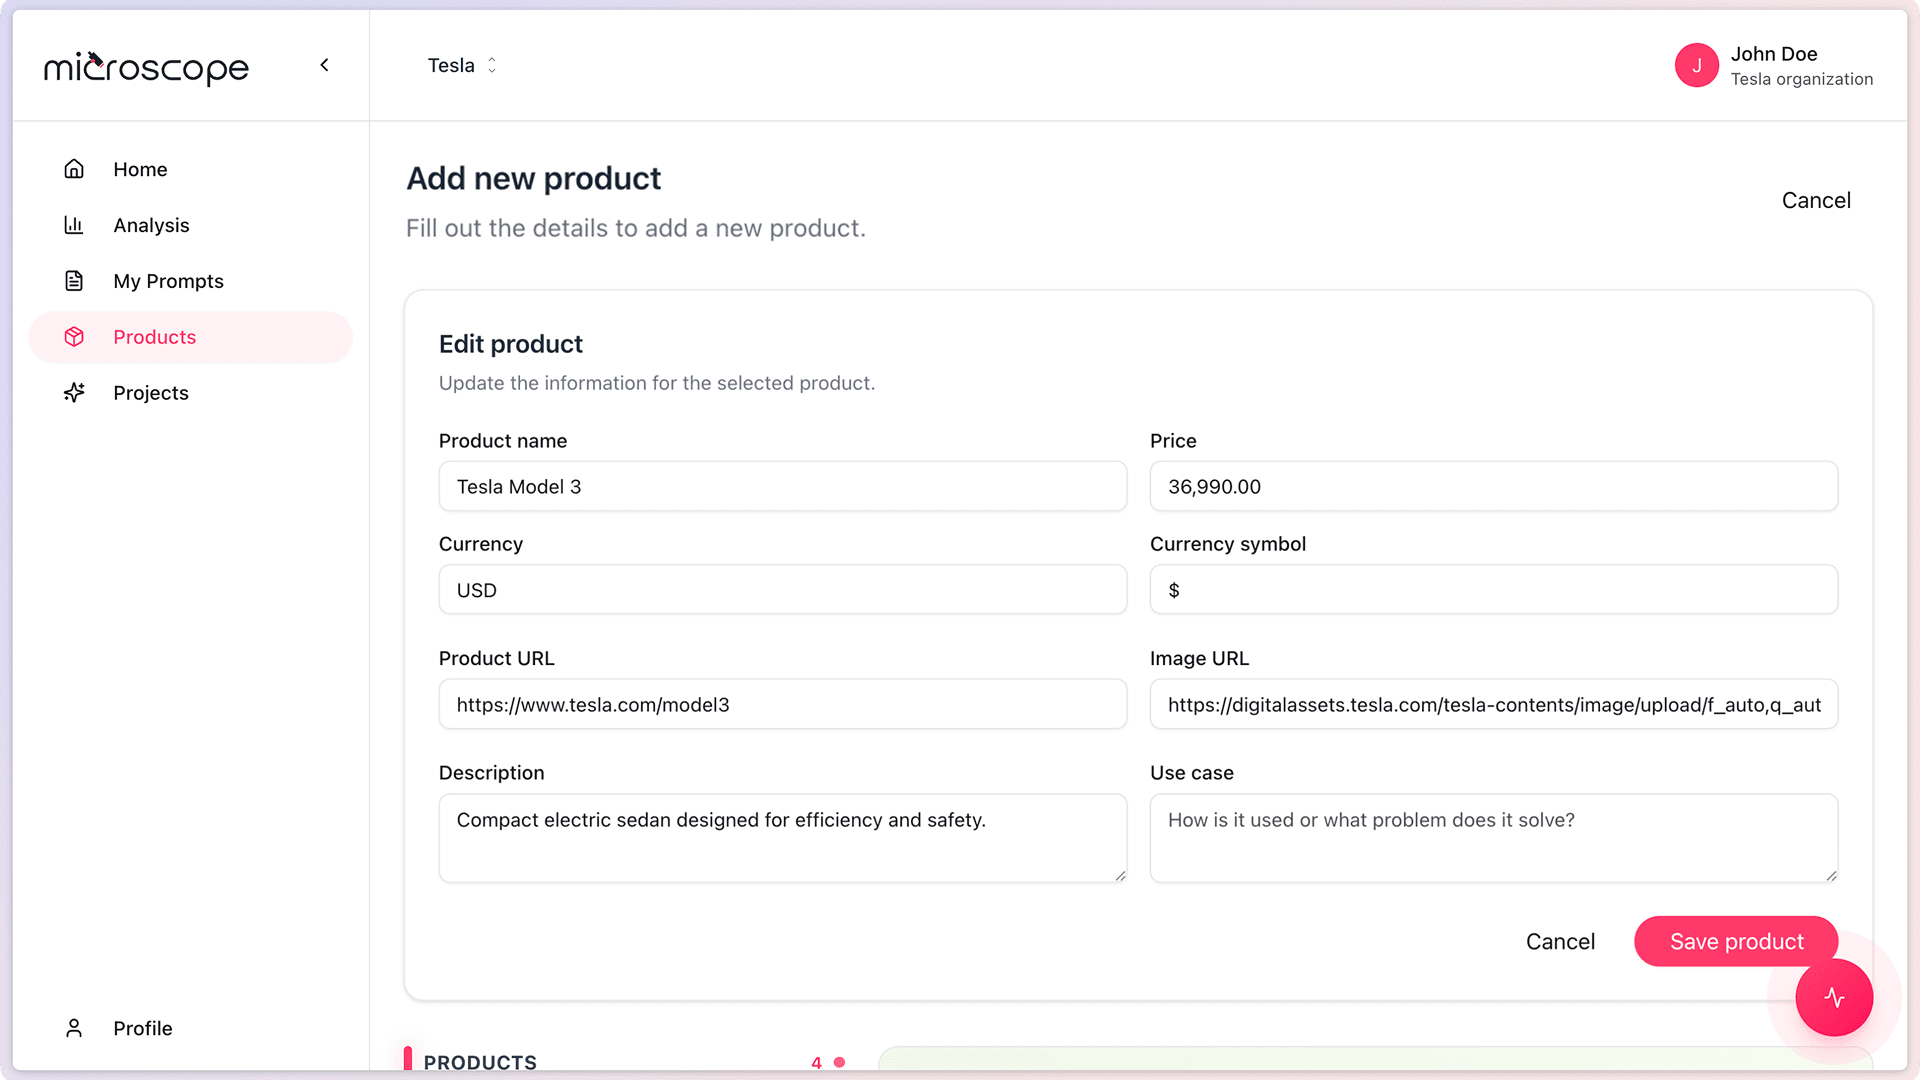Collapse the sidebar with the chevron

click(x=324, y=65)
